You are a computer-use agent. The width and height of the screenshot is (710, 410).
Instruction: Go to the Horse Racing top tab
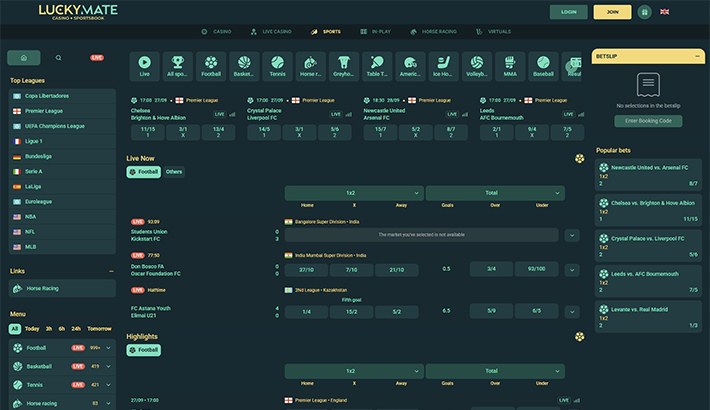tap(437, 32)
